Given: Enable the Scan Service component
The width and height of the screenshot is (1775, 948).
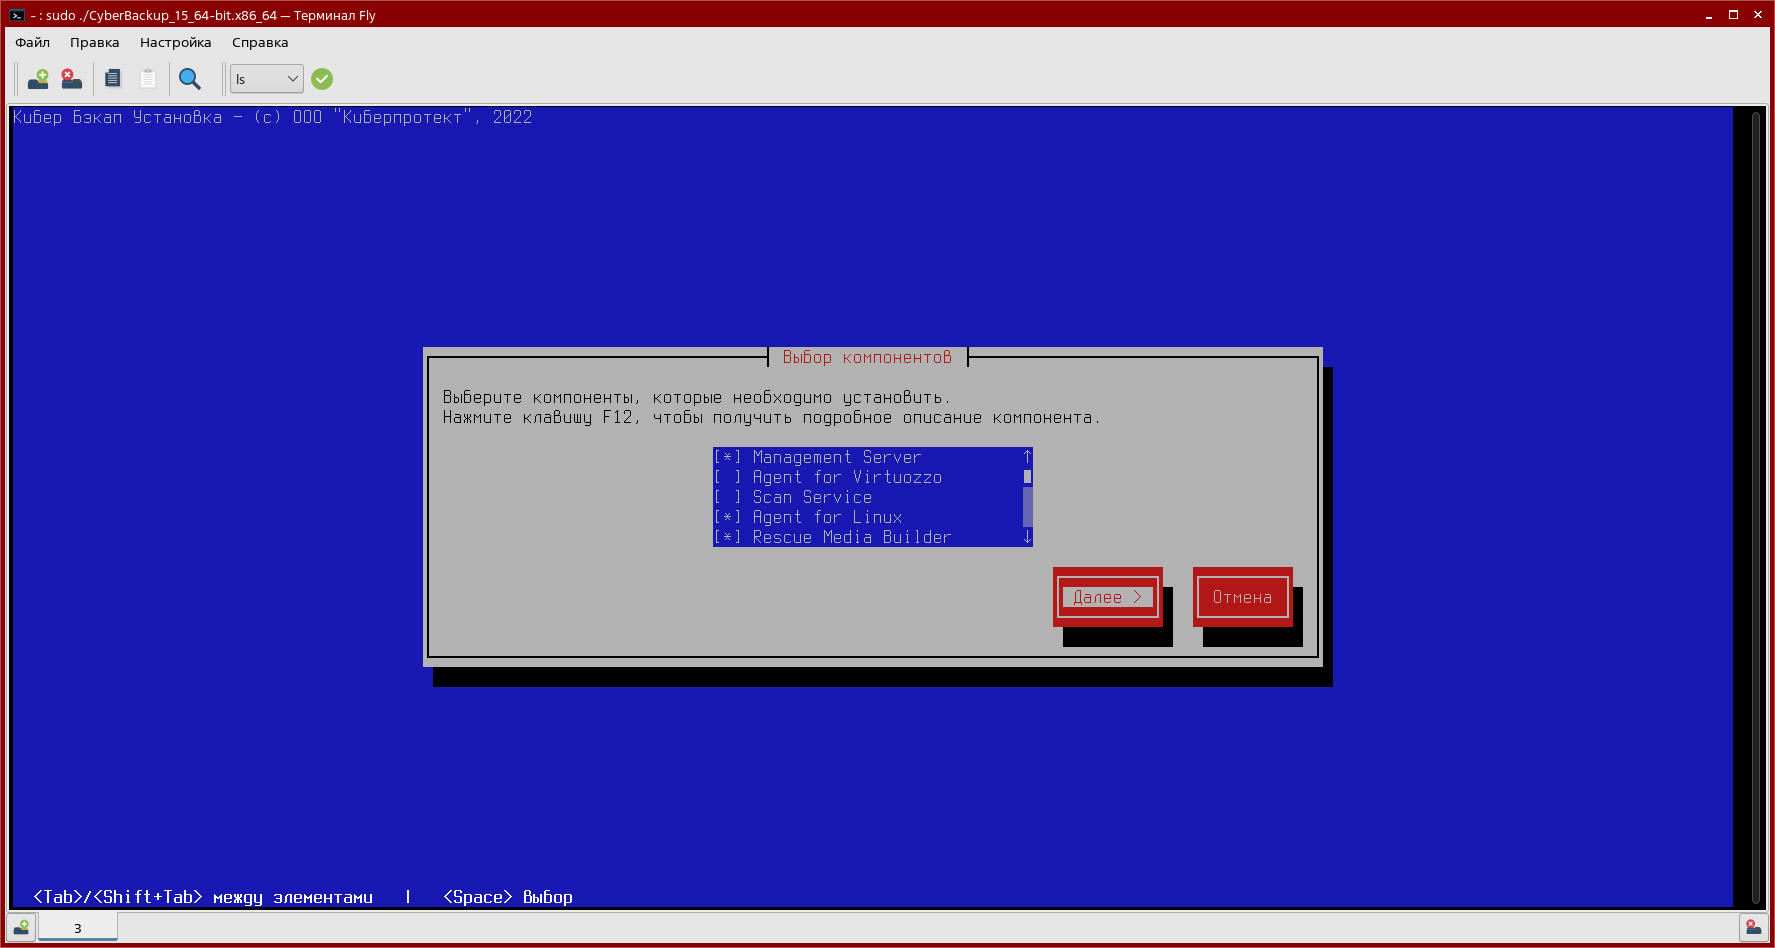Looking at the screenshot, I should (x=727, y=497).
